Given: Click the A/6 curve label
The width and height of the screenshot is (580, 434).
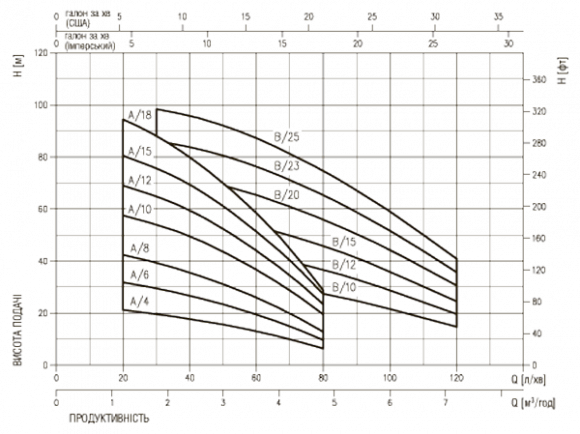Looking at the screenshot, I should click(139, 275).
